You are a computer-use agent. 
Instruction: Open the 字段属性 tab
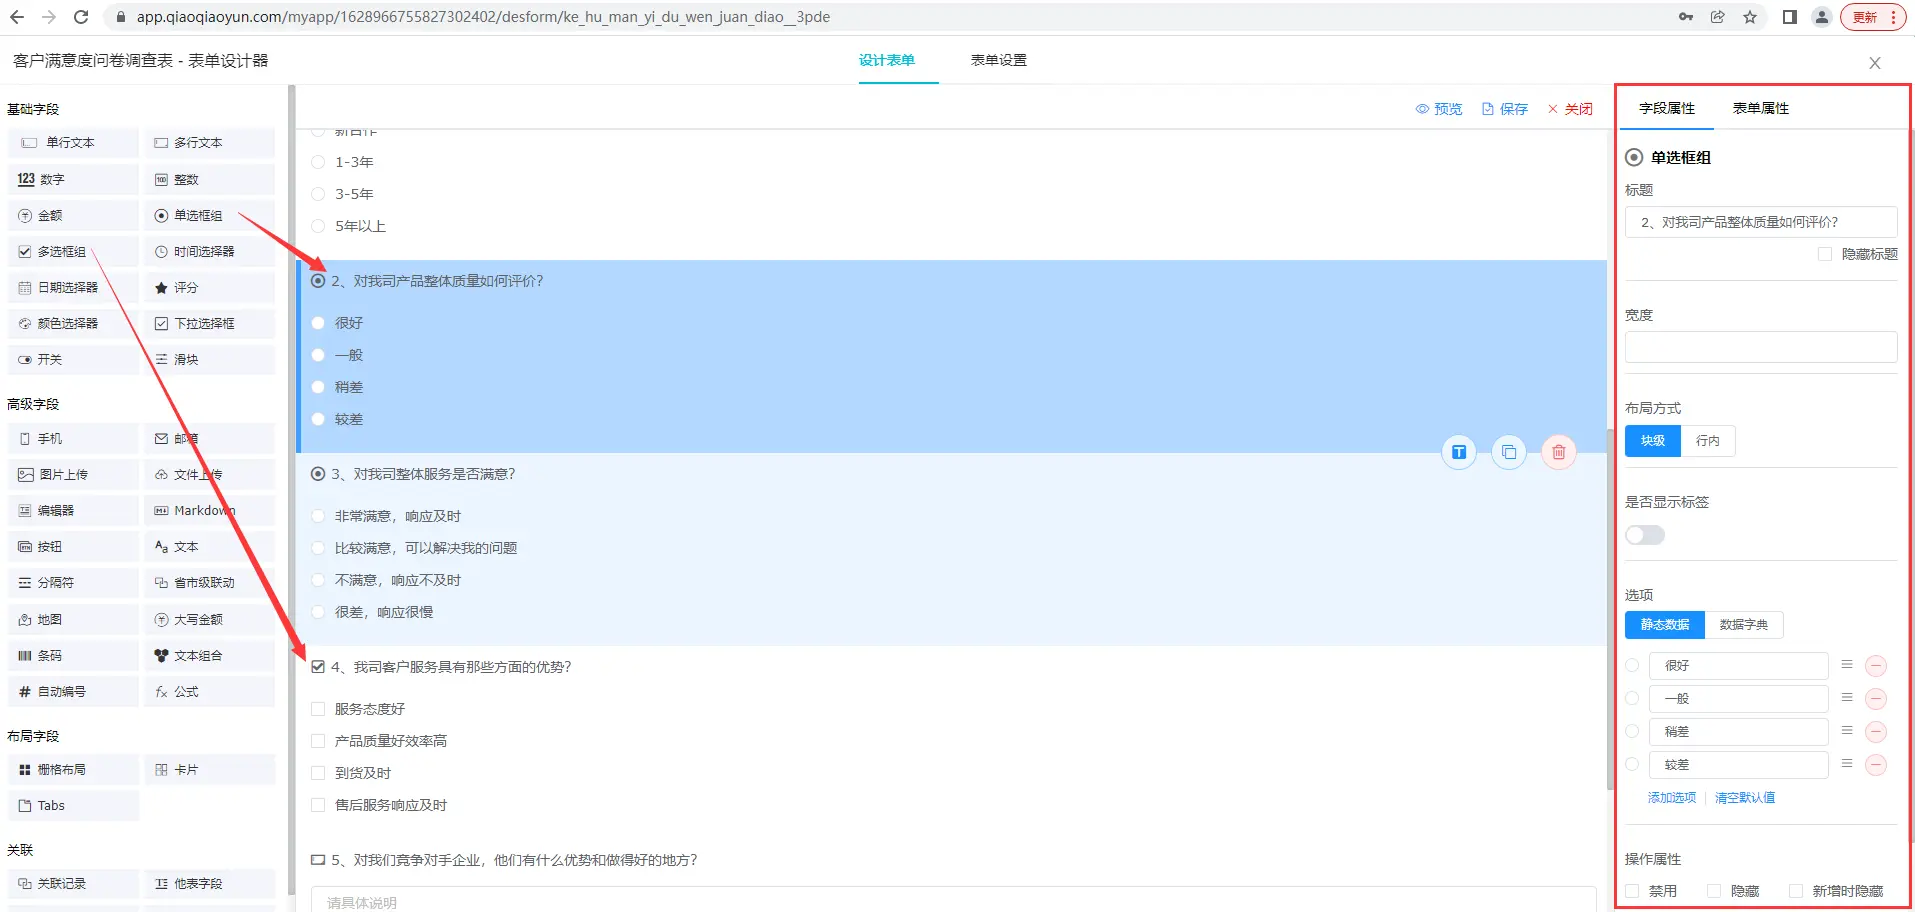[1667, 108]
